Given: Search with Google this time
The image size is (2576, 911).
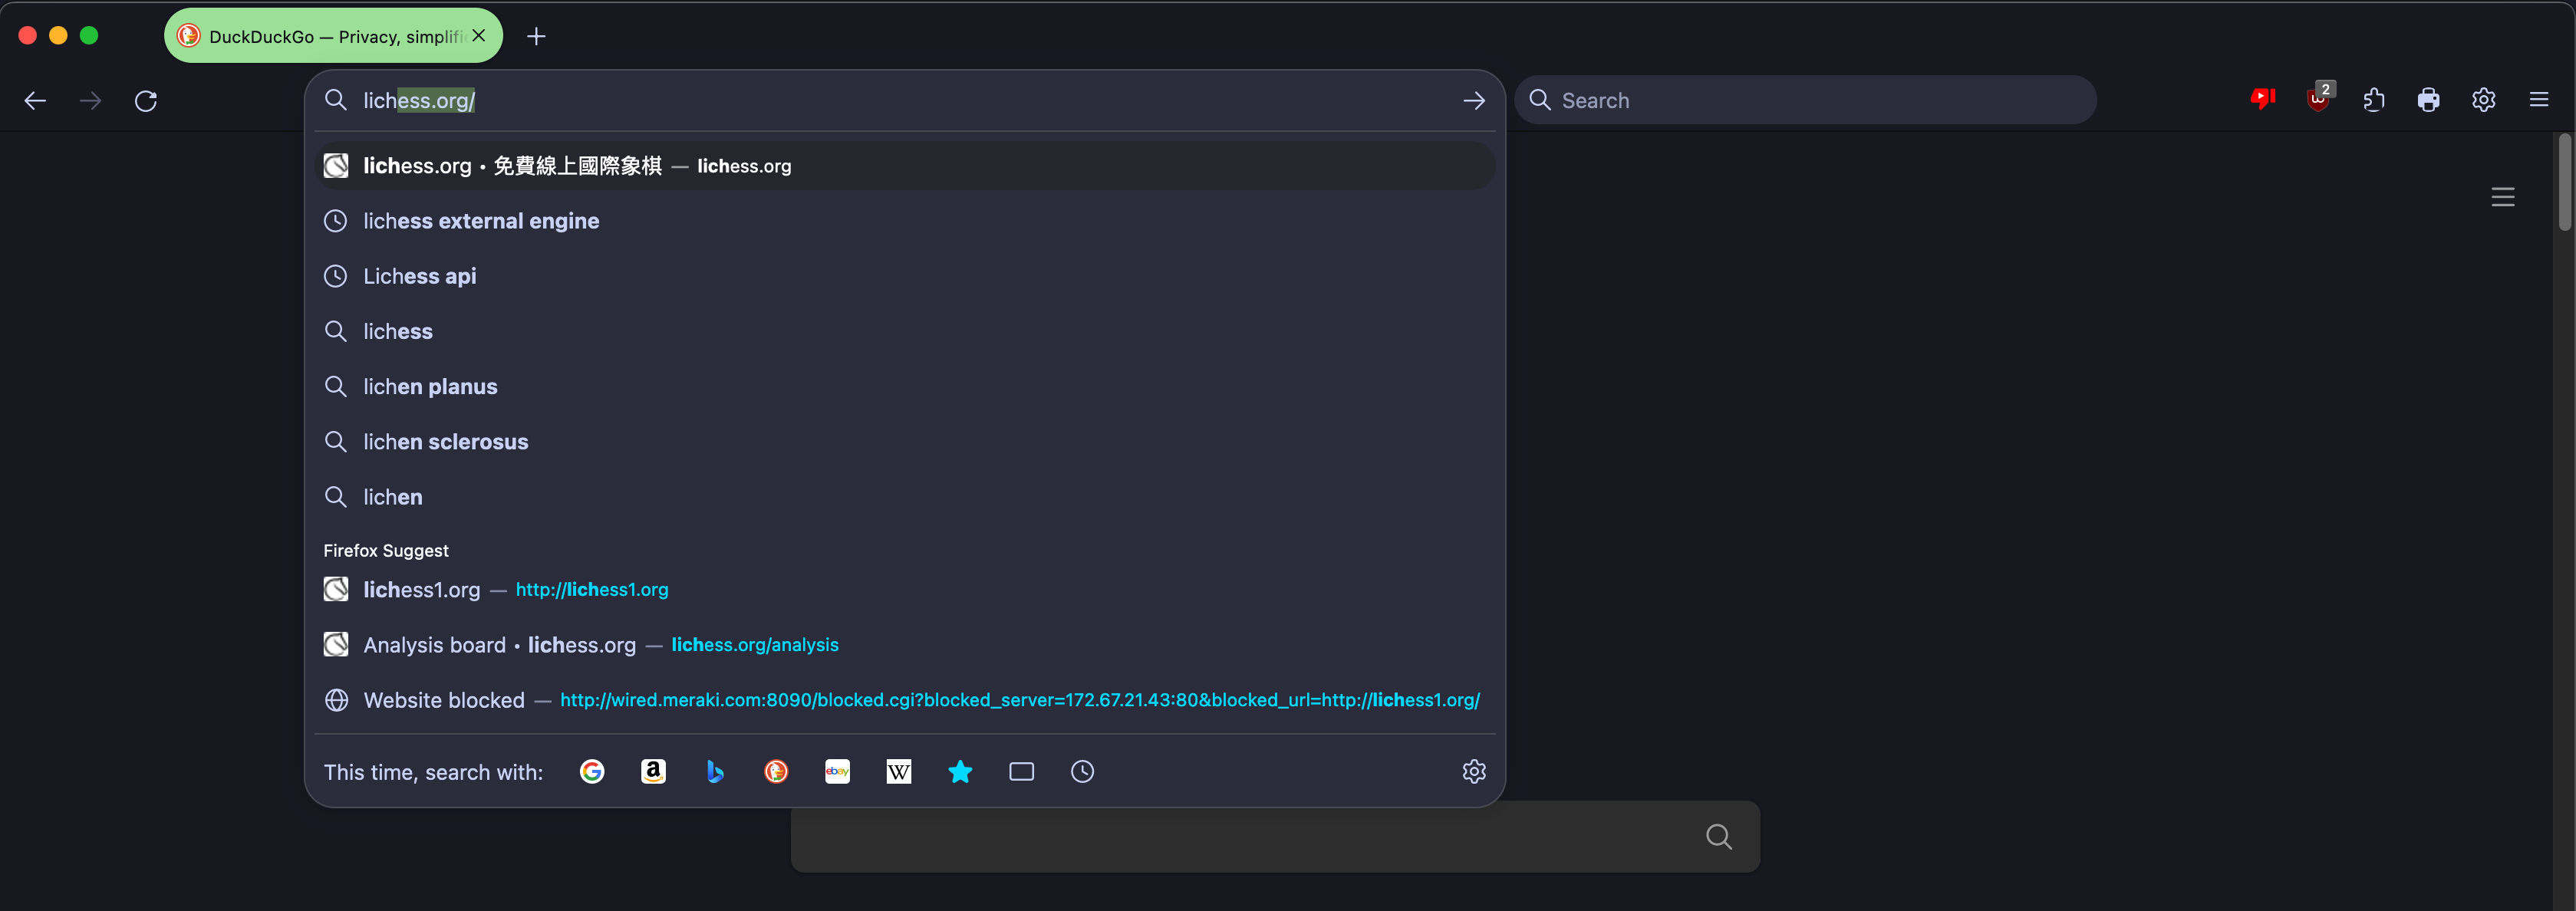Looking at the screenshot, I should tap(592, 771).
